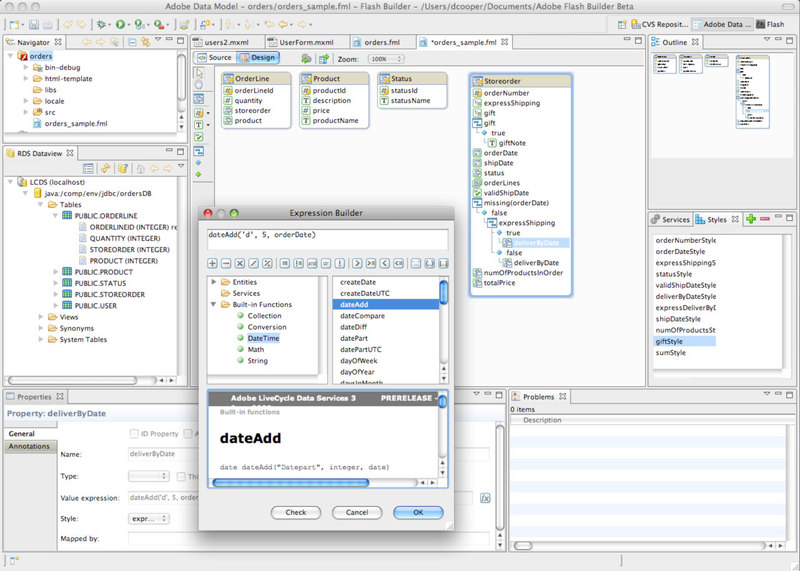This screenshot has width=800, height=571.
Task: Select the DateTime function category
Action: [x=263, y=338]
